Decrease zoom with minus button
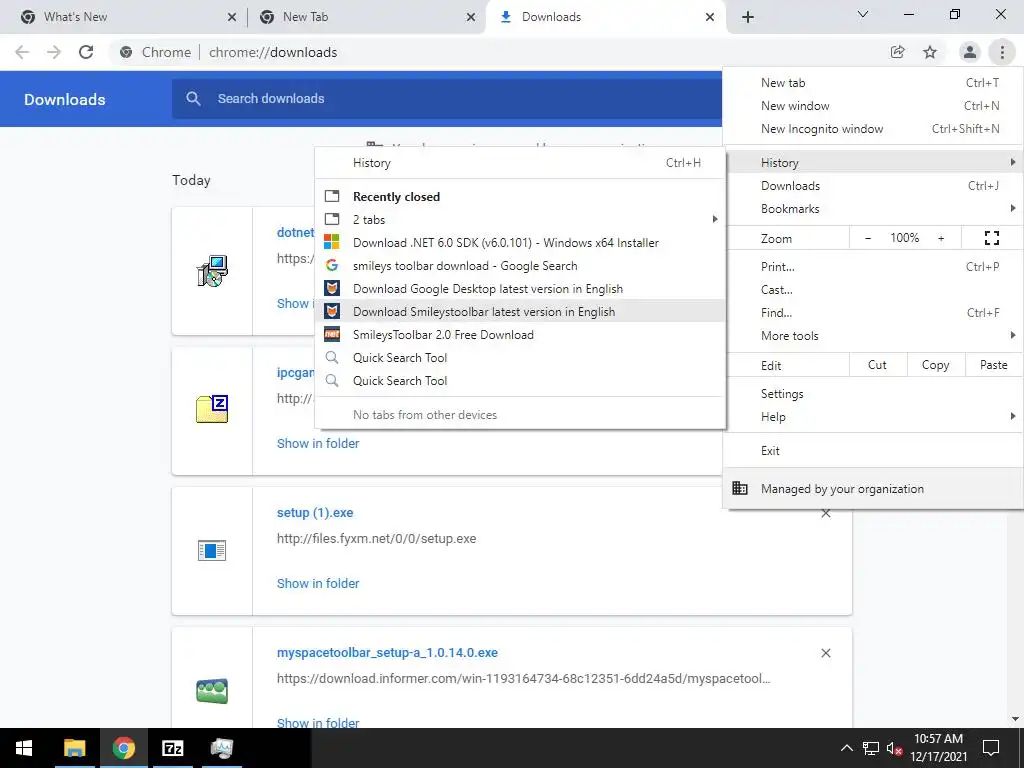 point(868,238)
